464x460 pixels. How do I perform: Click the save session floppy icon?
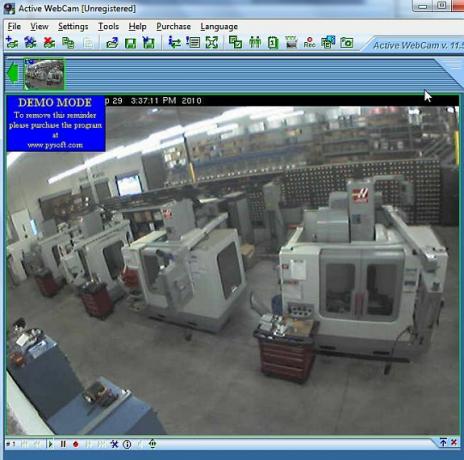[x=130, y=43]
